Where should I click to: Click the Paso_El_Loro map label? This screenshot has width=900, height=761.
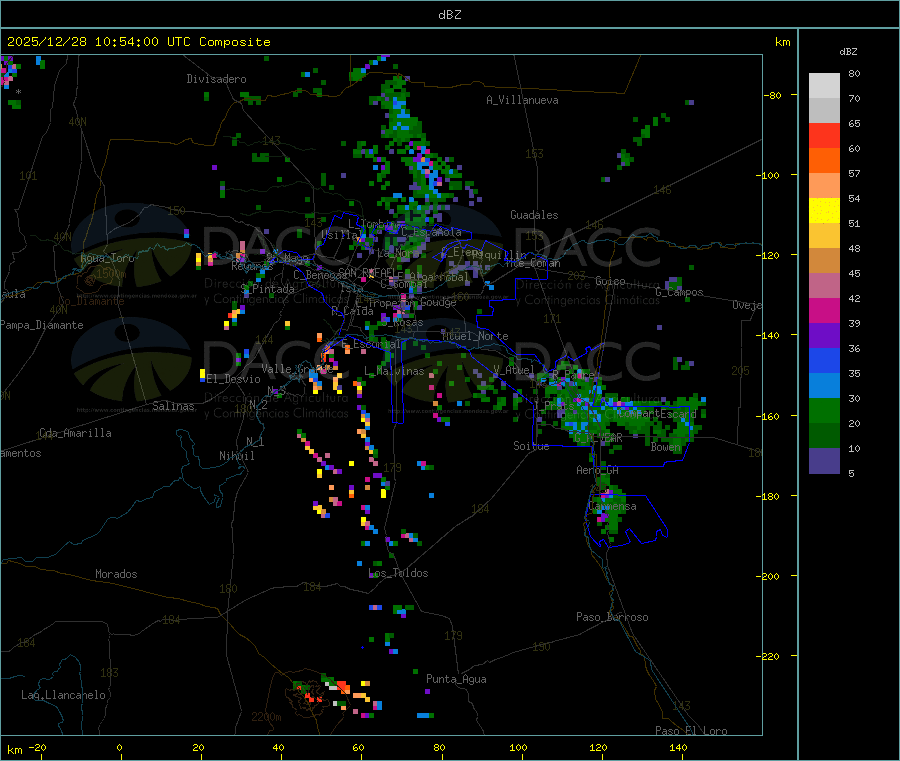click(x=691, y=731)
